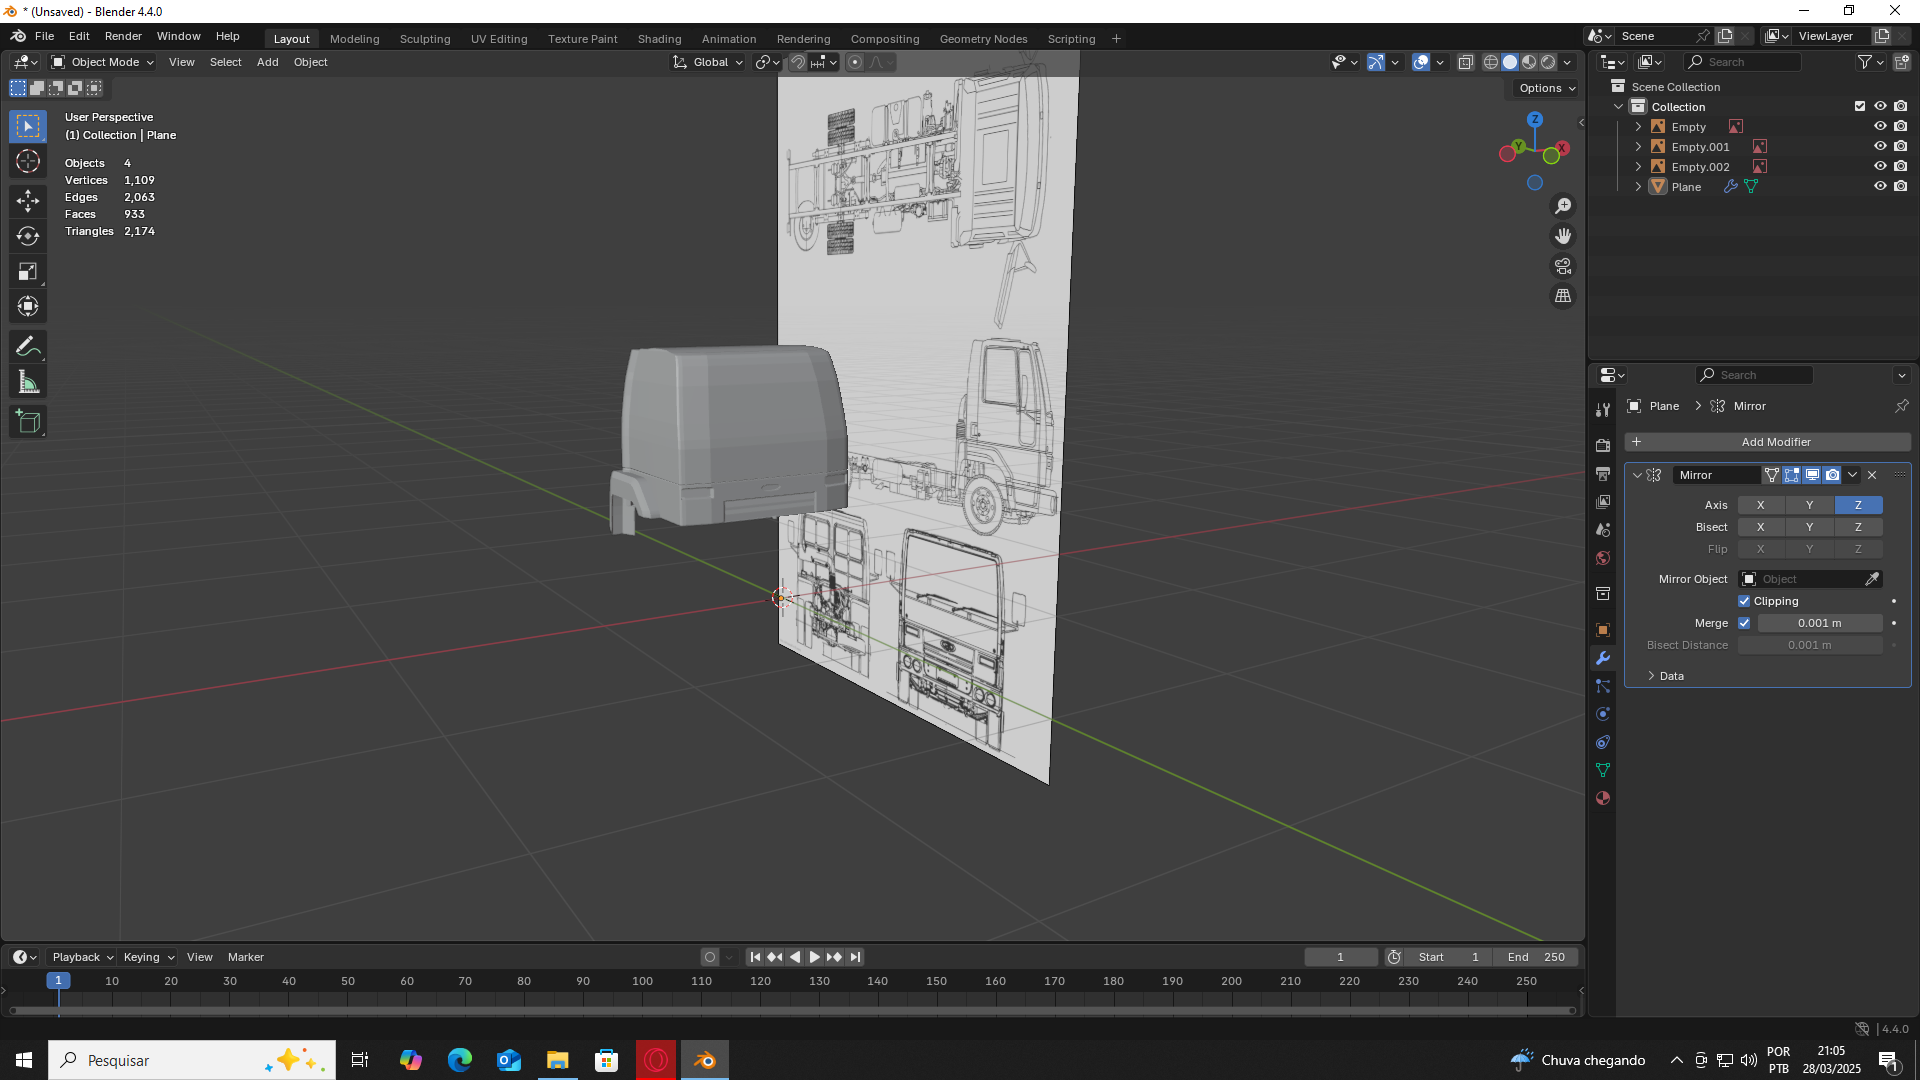
Task: Expand the Plane item in outliner
Action: click(1638, 187)
